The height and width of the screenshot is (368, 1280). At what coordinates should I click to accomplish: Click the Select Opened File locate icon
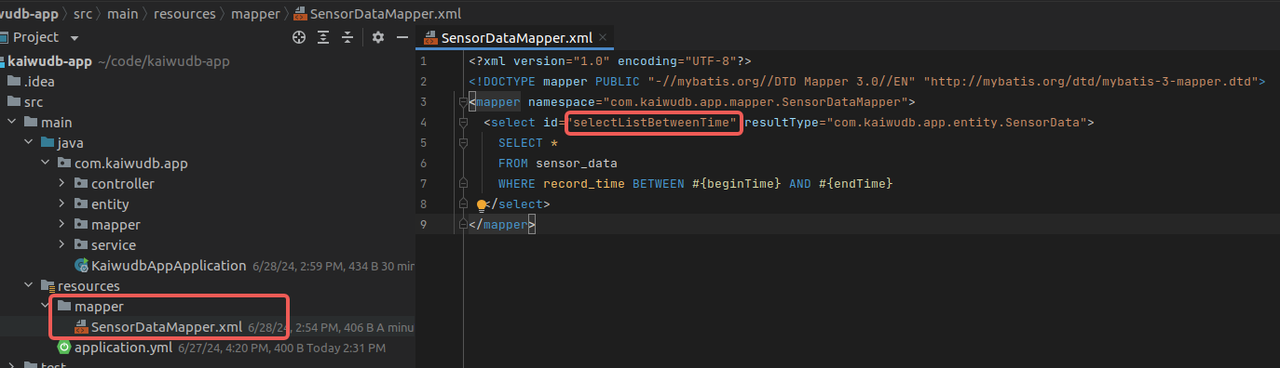[x=298, y=37]
